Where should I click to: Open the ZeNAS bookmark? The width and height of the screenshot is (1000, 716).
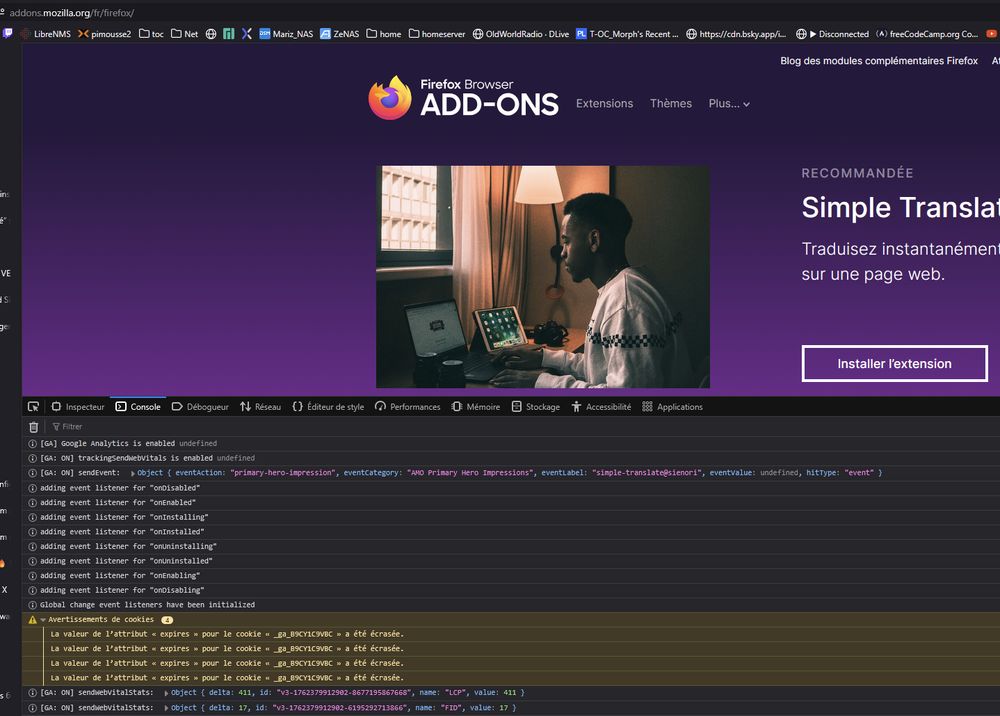pos(339,34)
